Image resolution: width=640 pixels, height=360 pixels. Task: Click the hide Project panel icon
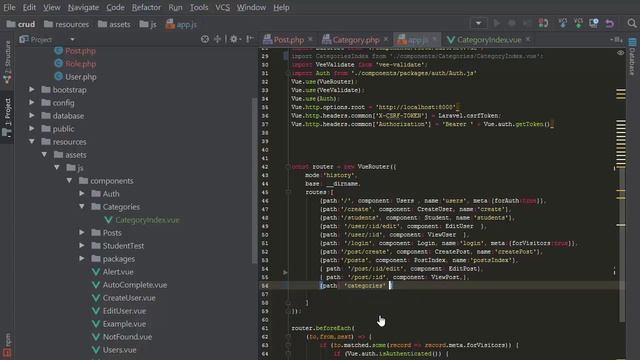(249, 39)
